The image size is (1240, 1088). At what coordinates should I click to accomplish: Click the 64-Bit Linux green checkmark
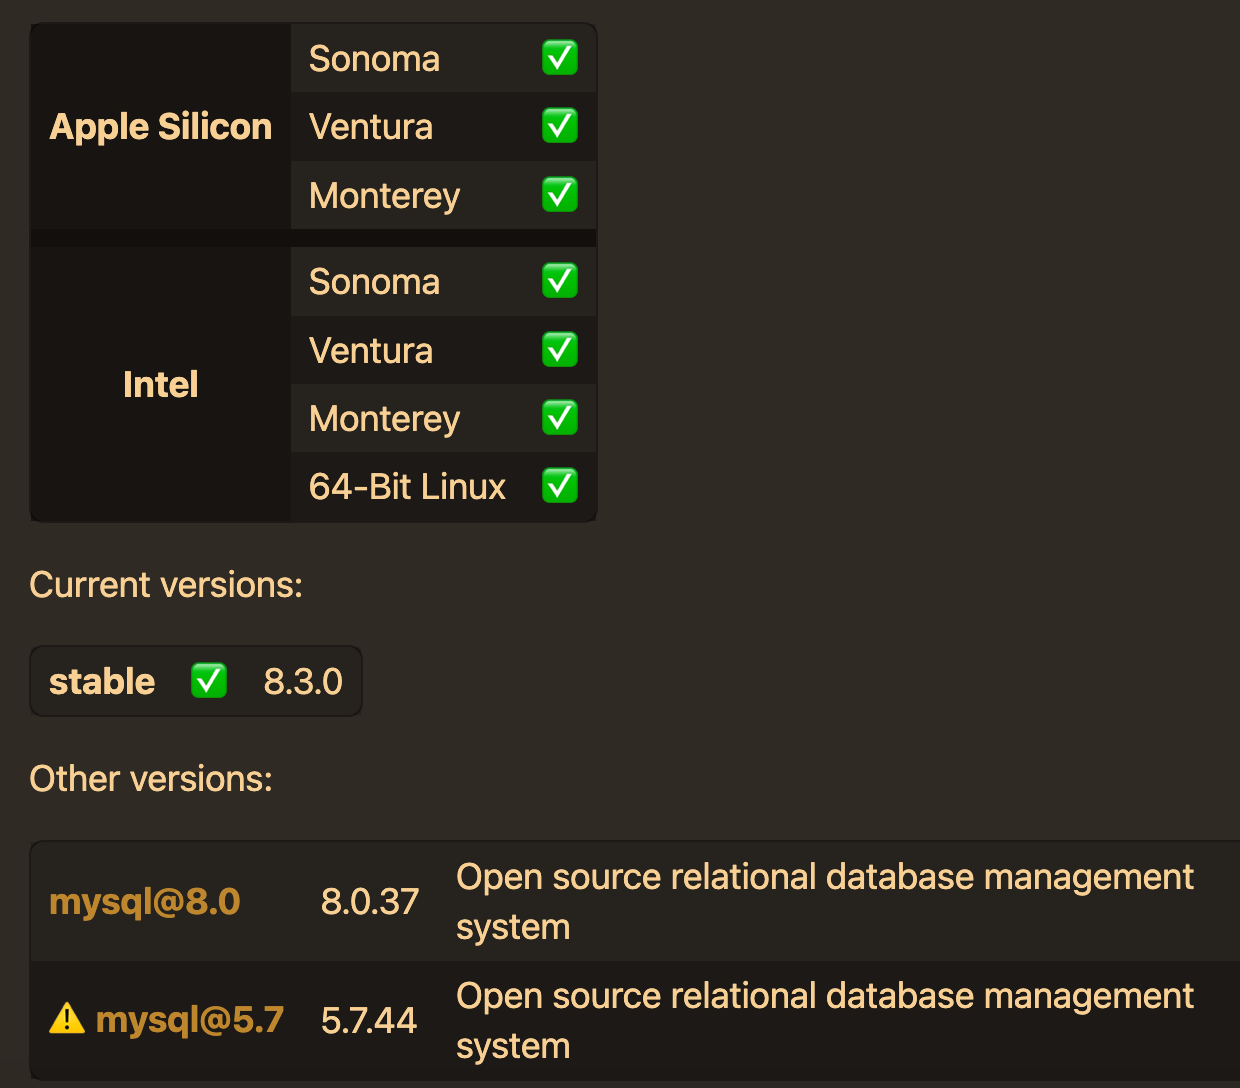point(559,486)
